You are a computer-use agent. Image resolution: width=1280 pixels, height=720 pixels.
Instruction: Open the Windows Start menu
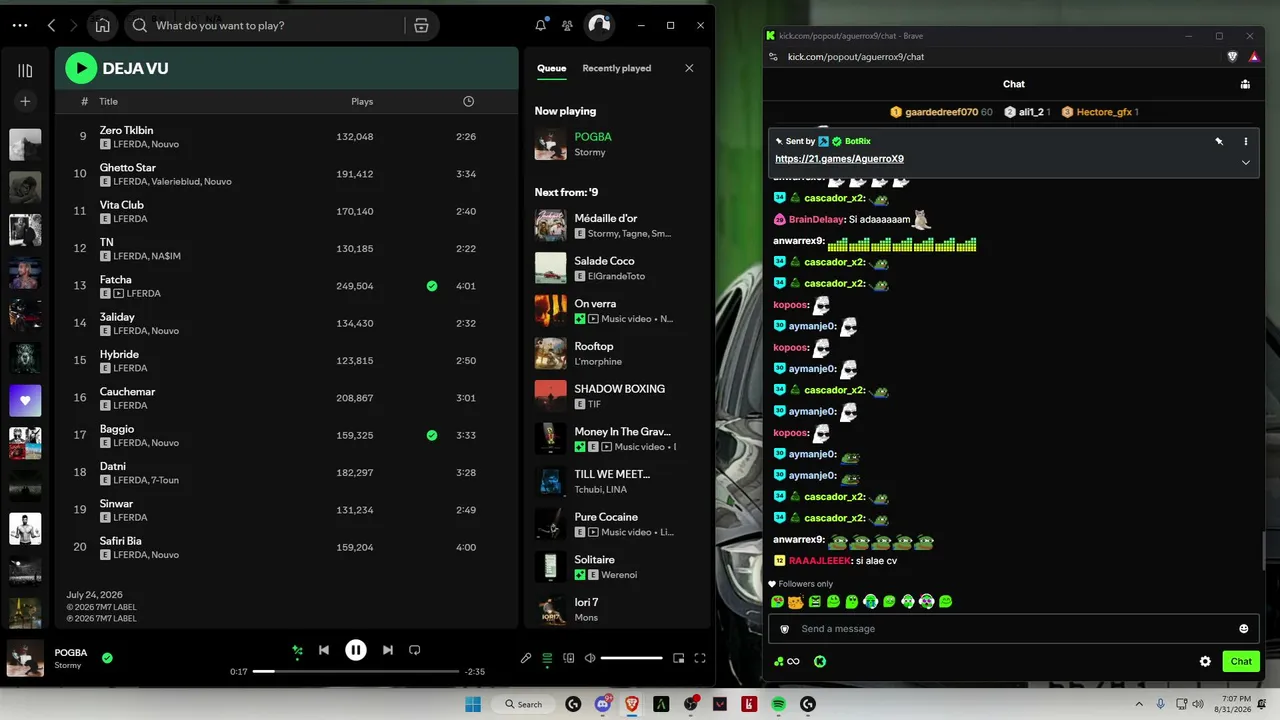pos(473,704)
